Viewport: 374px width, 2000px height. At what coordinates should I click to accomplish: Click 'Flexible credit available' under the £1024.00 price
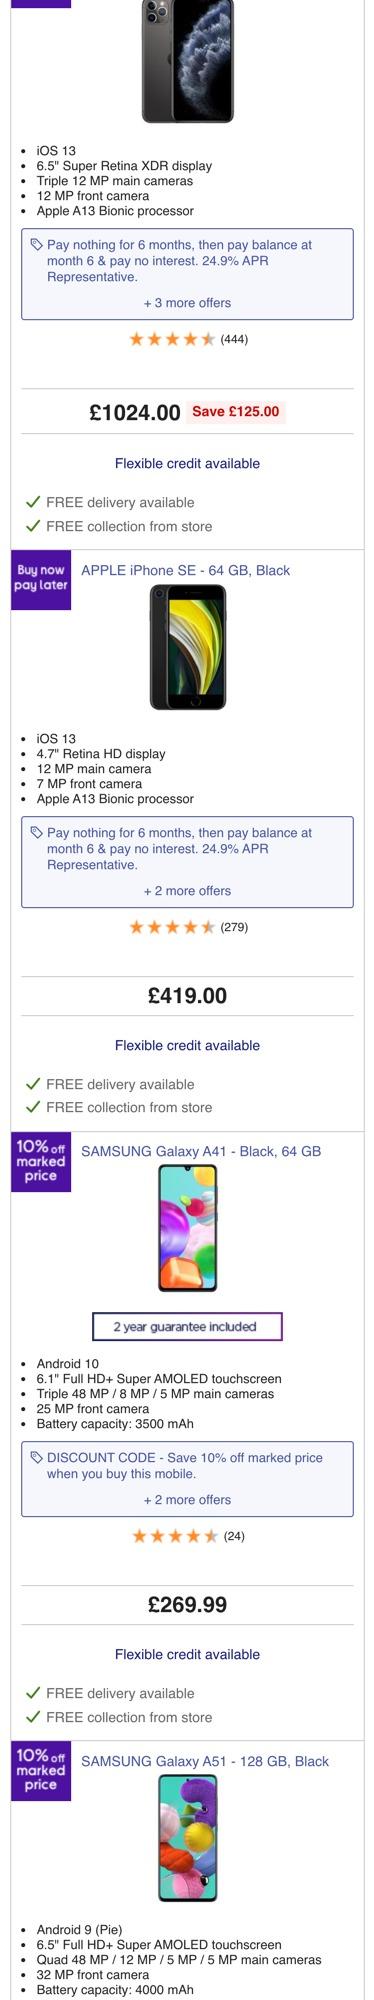point(187,463)
